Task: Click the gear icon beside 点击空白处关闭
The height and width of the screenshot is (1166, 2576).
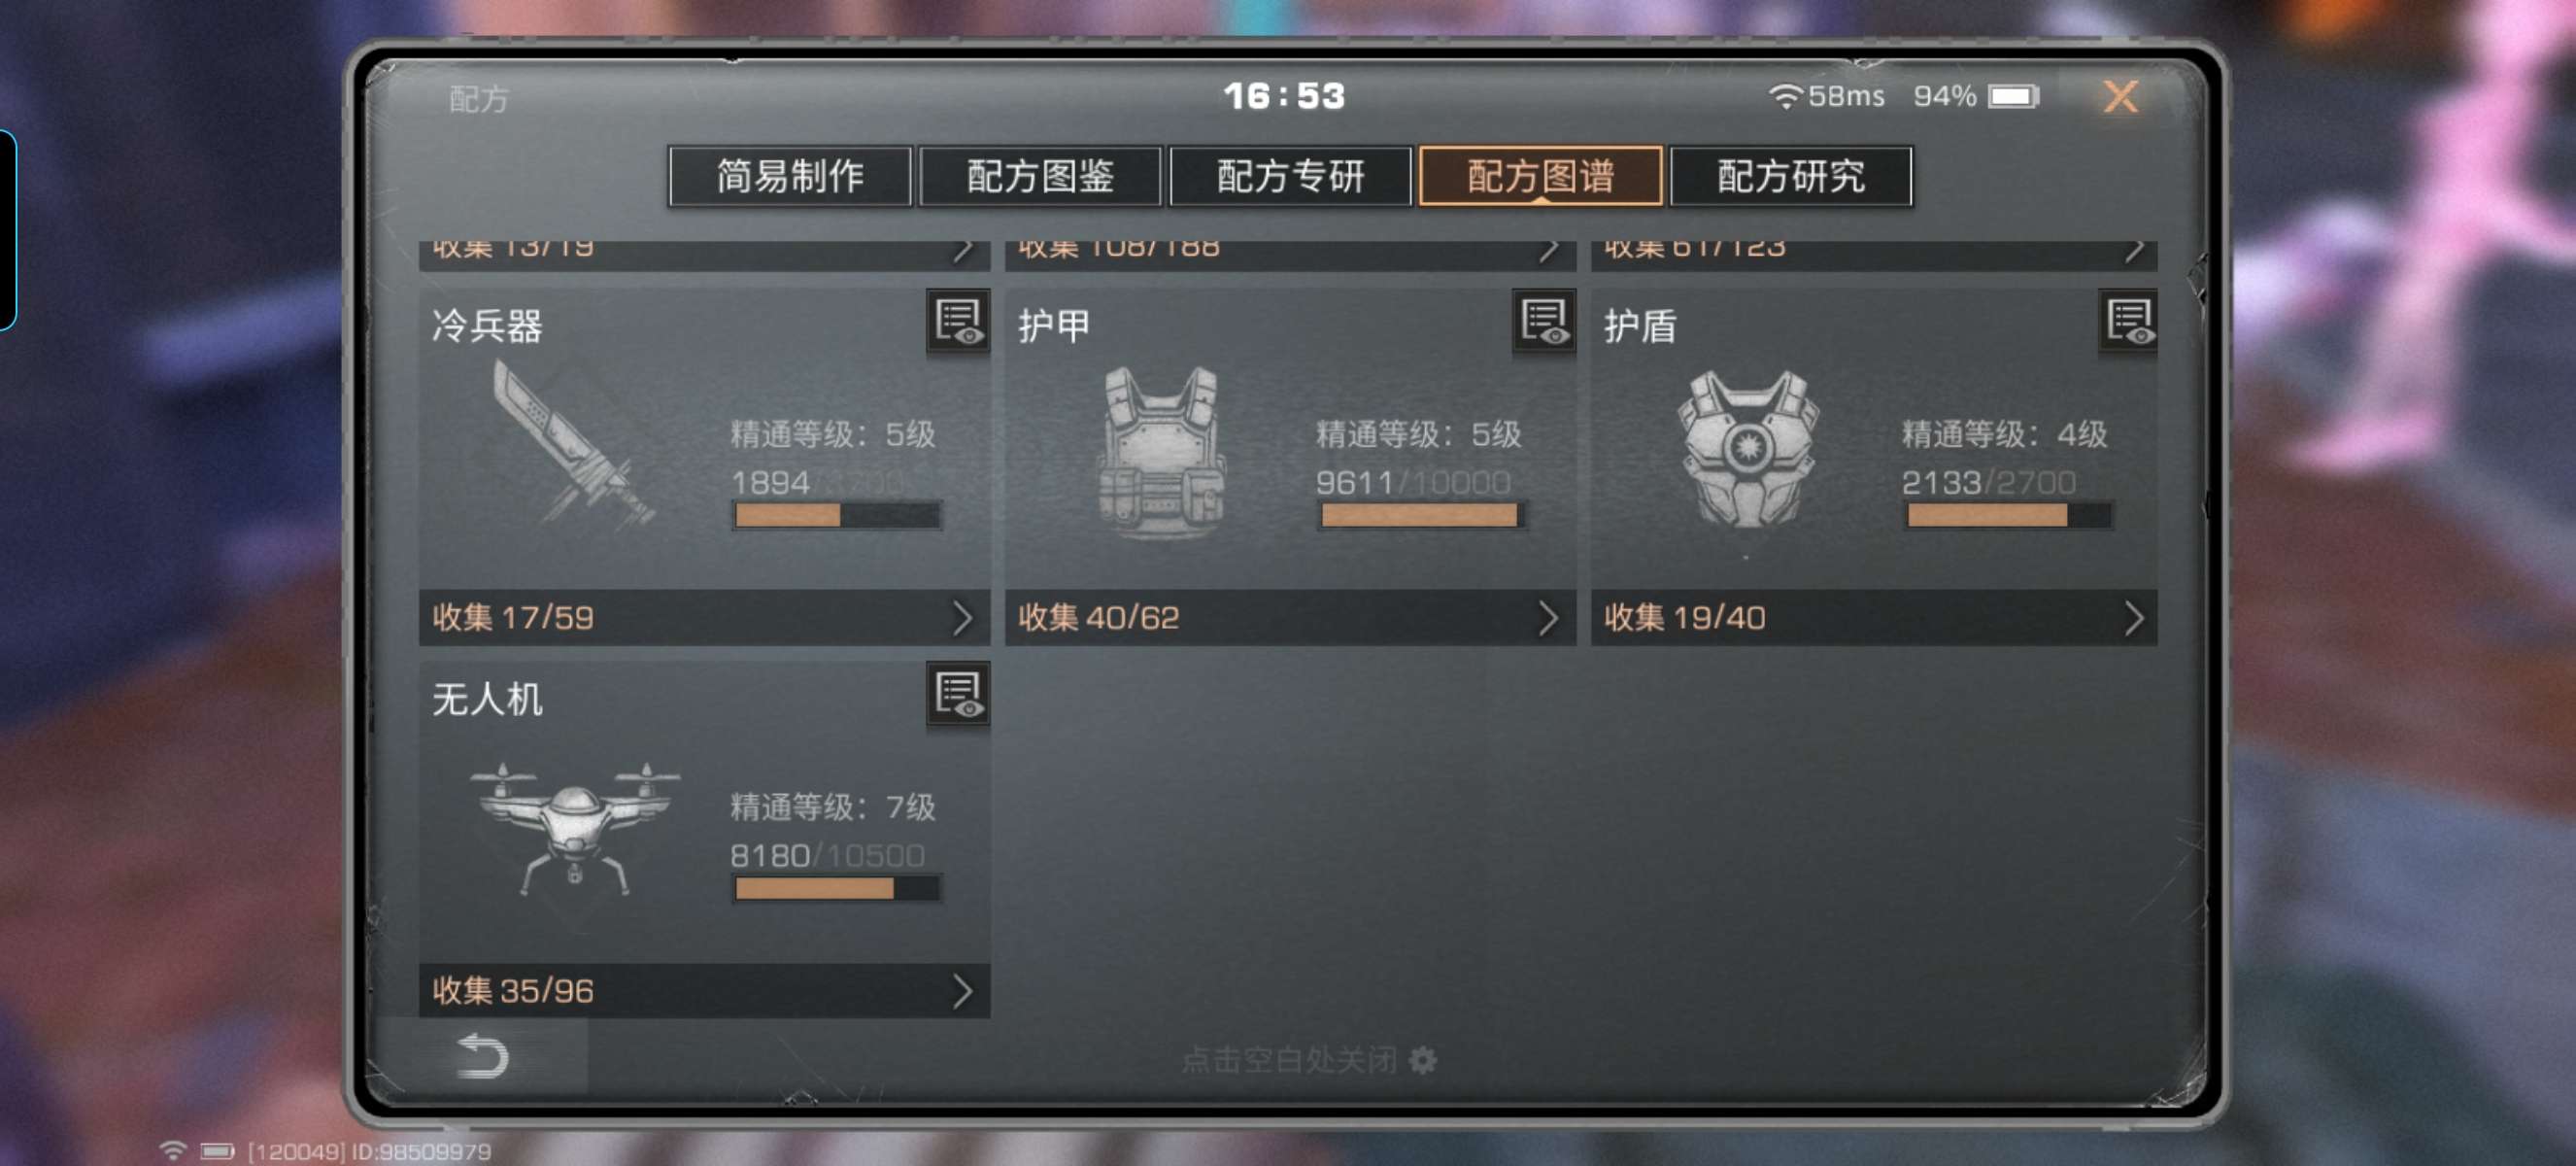Action: tap(1423, 1060)
